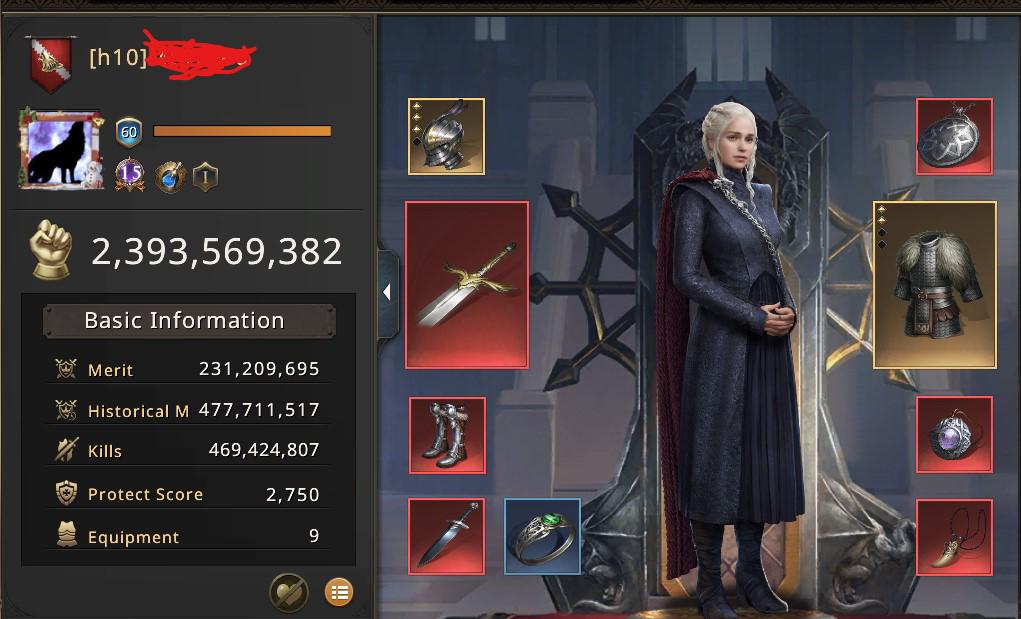Open the sword weapon slot

(x=467, y=285)
